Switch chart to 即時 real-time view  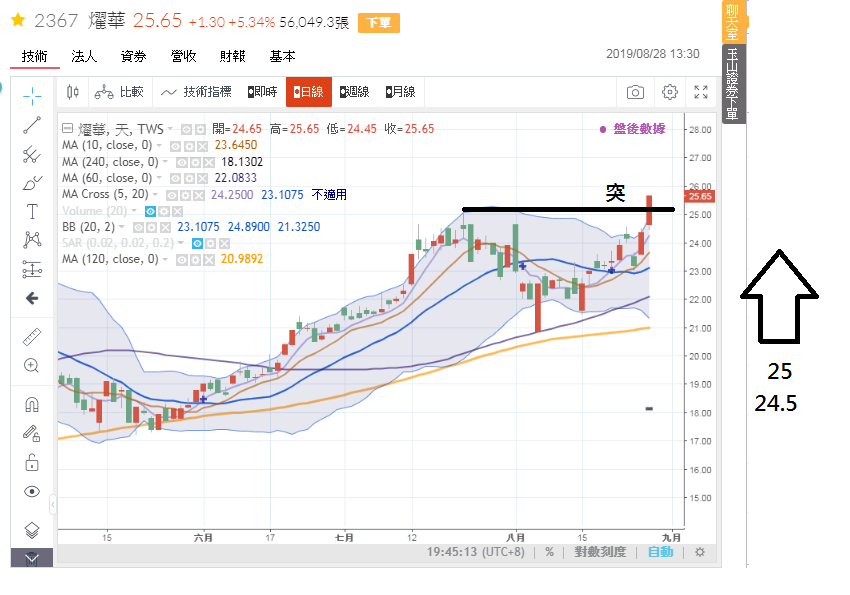[262, 92]
